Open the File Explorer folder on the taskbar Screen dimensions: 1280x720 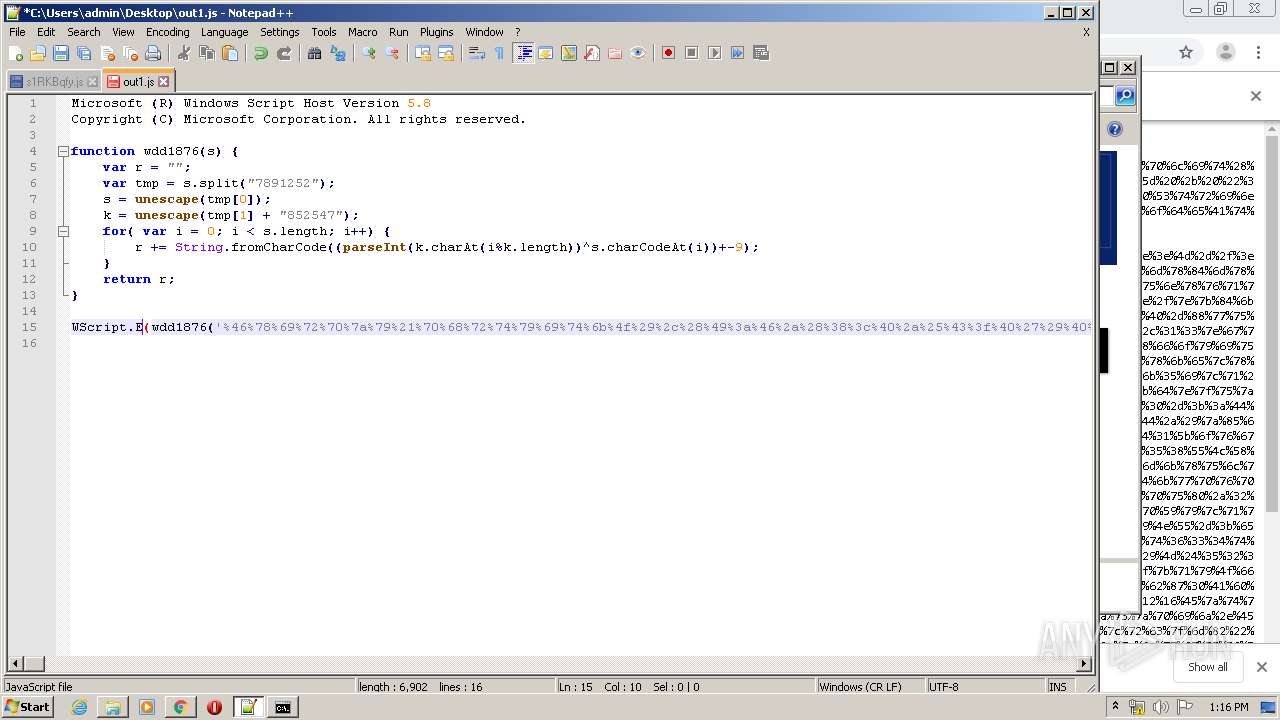point(113,707)
